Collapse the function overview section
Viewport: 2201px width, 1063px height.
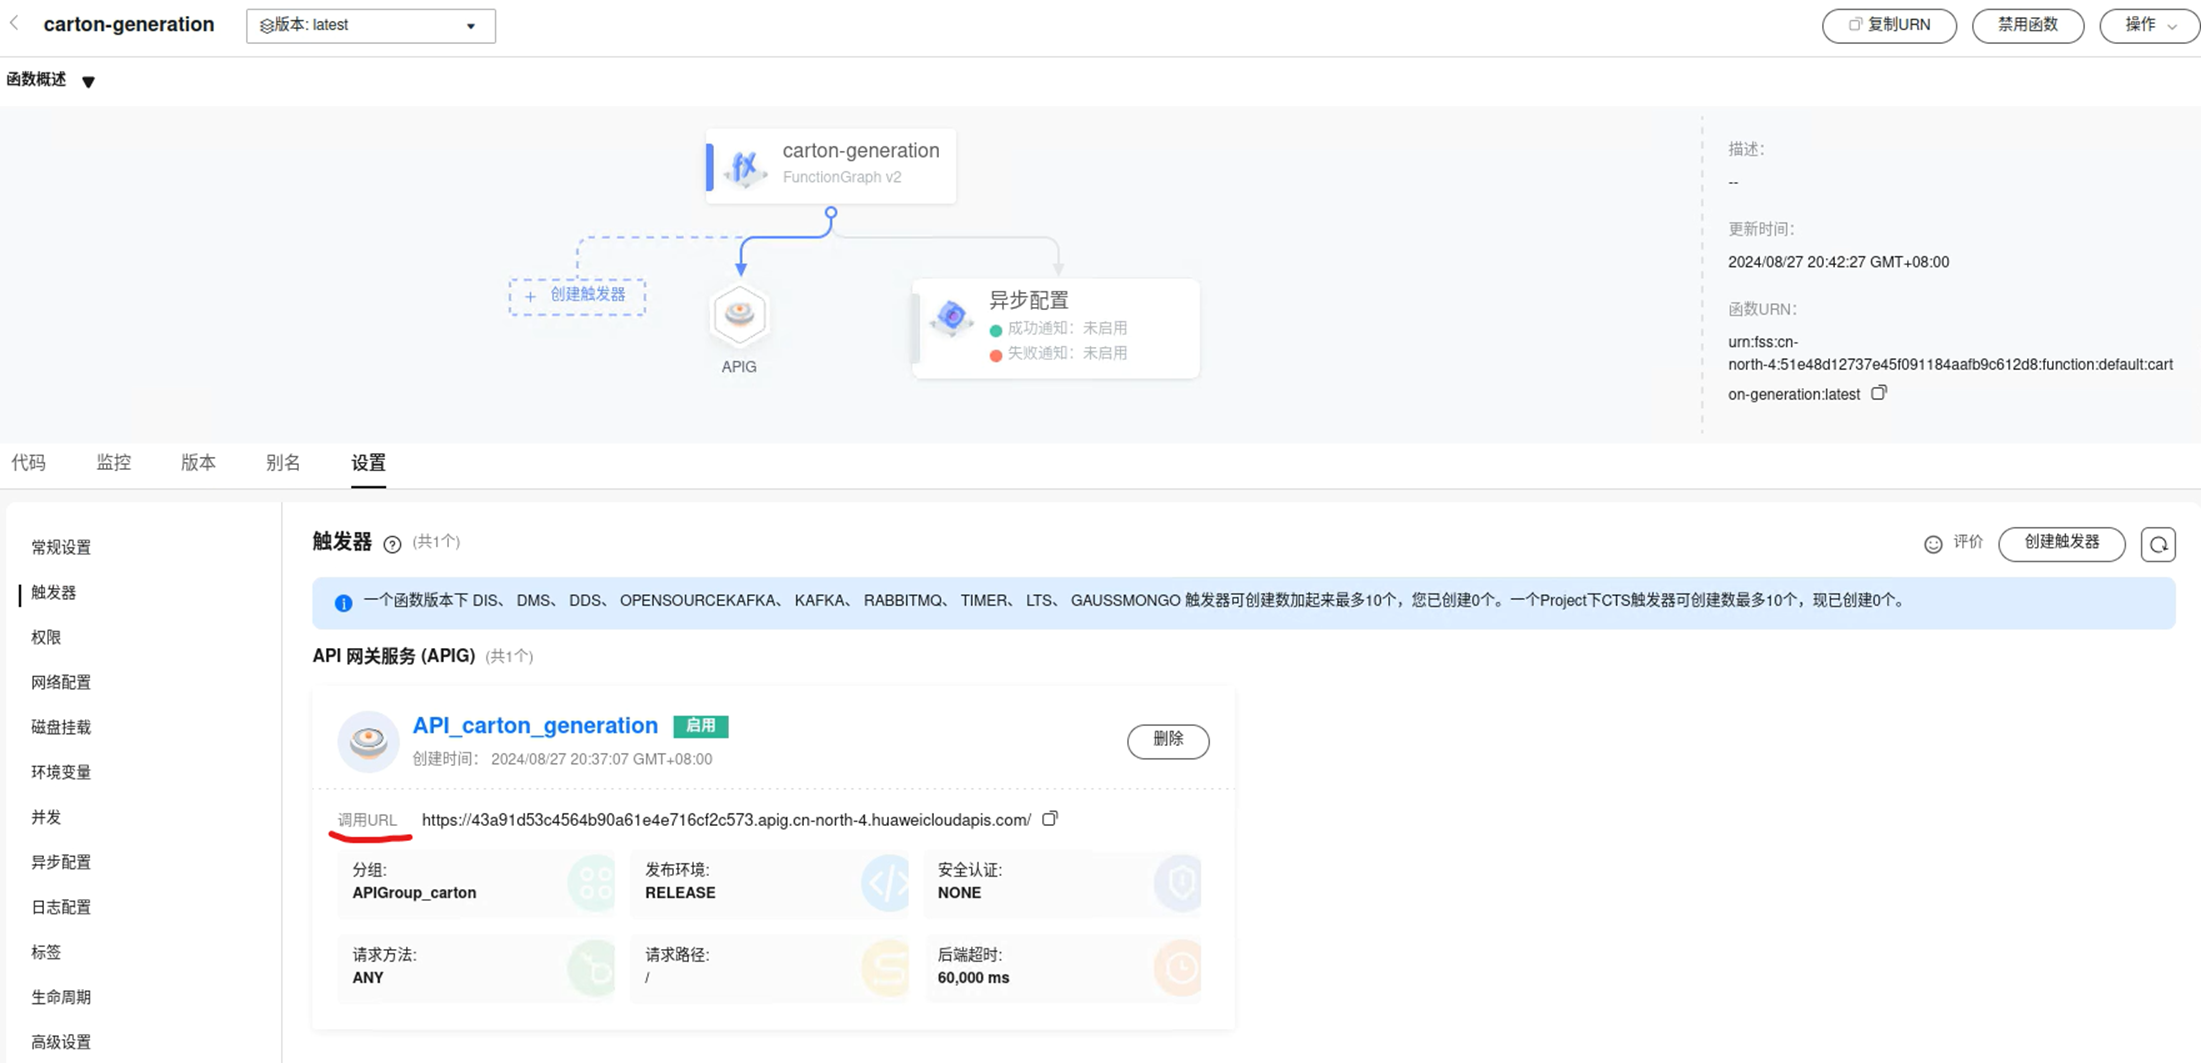pos(88,81)
